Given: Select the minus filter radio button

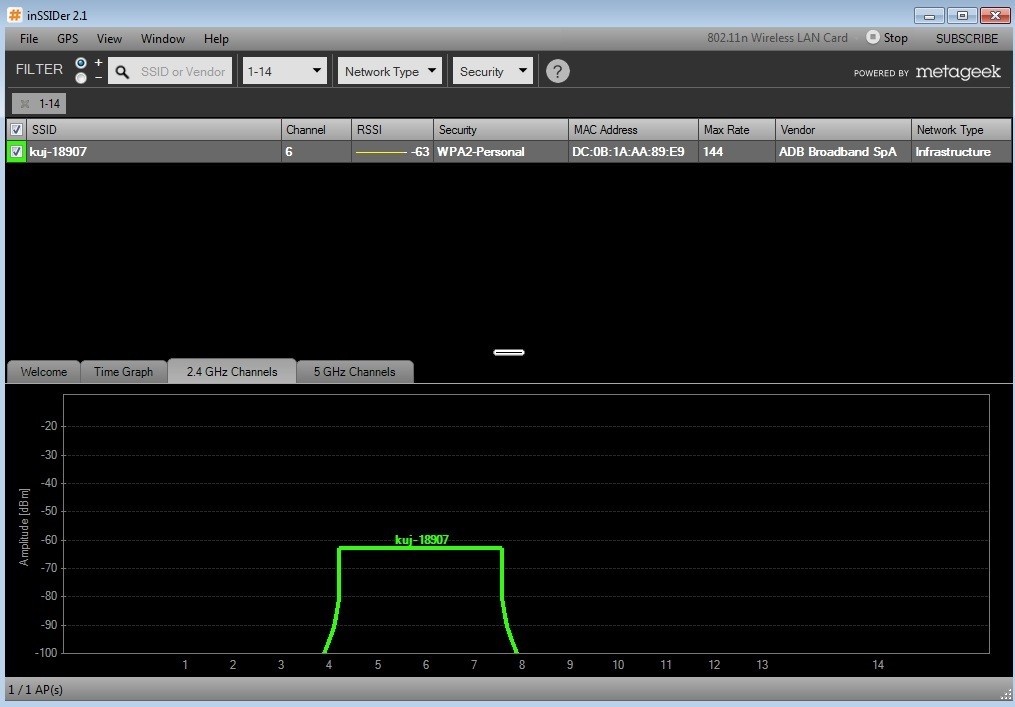Looking at the screenshot, I should click(x=81, y=78).
